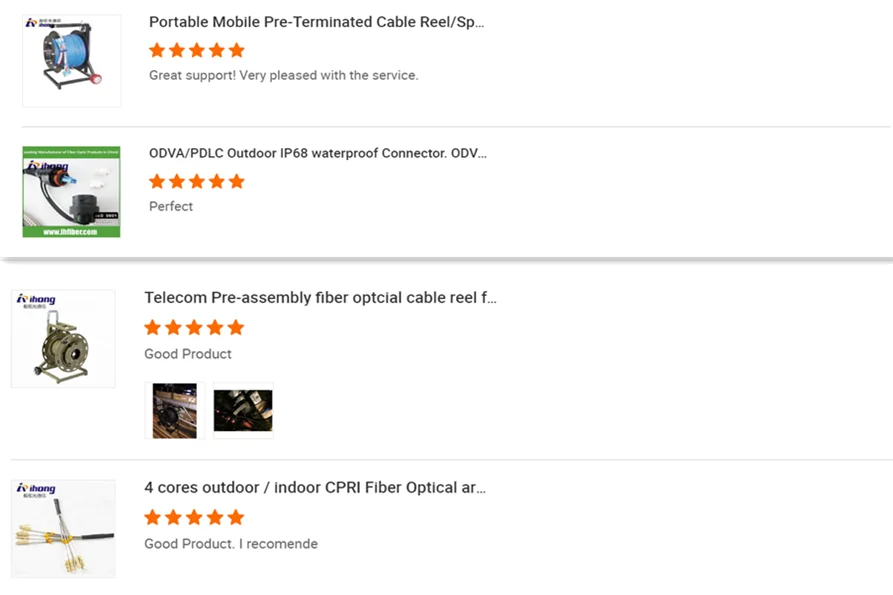Open the Telecom cable reel product thumbnail
The height and width of the screenshot is (595, 893).
coord(63,339)
